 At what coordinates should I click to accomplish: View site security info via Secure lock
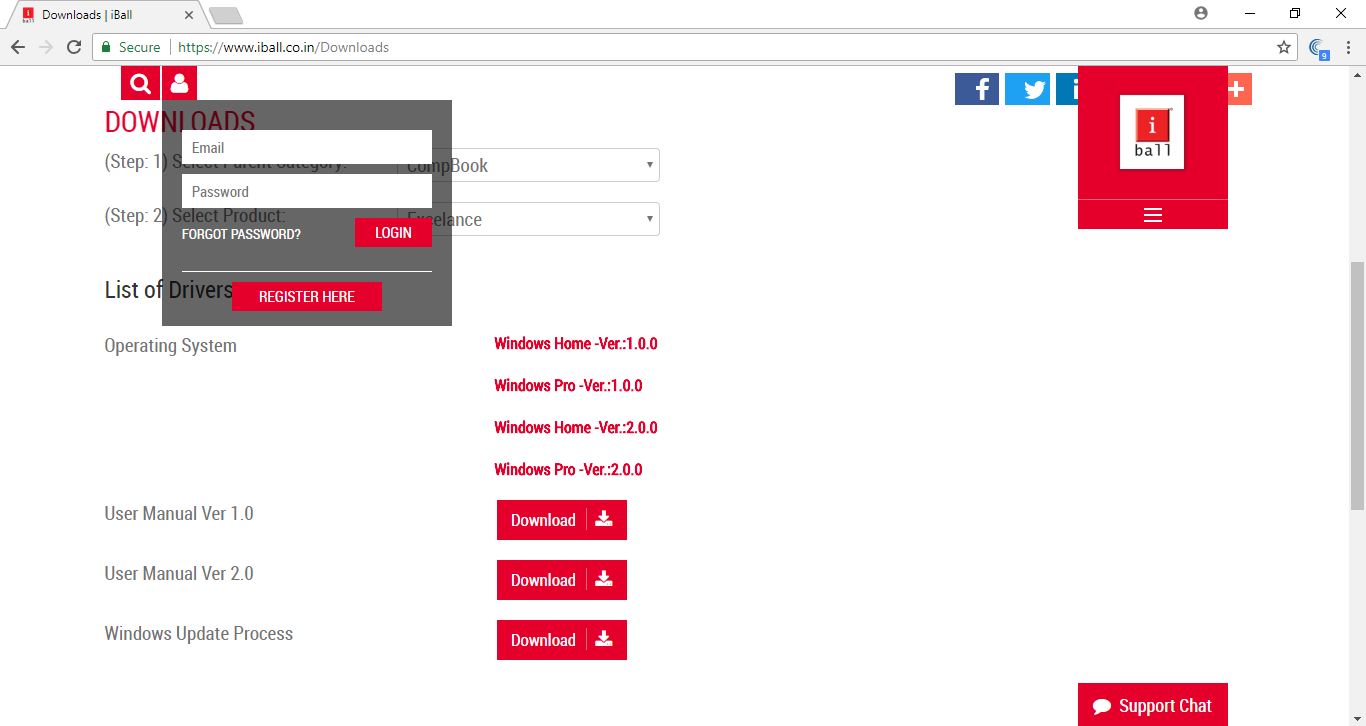point(131,47)
